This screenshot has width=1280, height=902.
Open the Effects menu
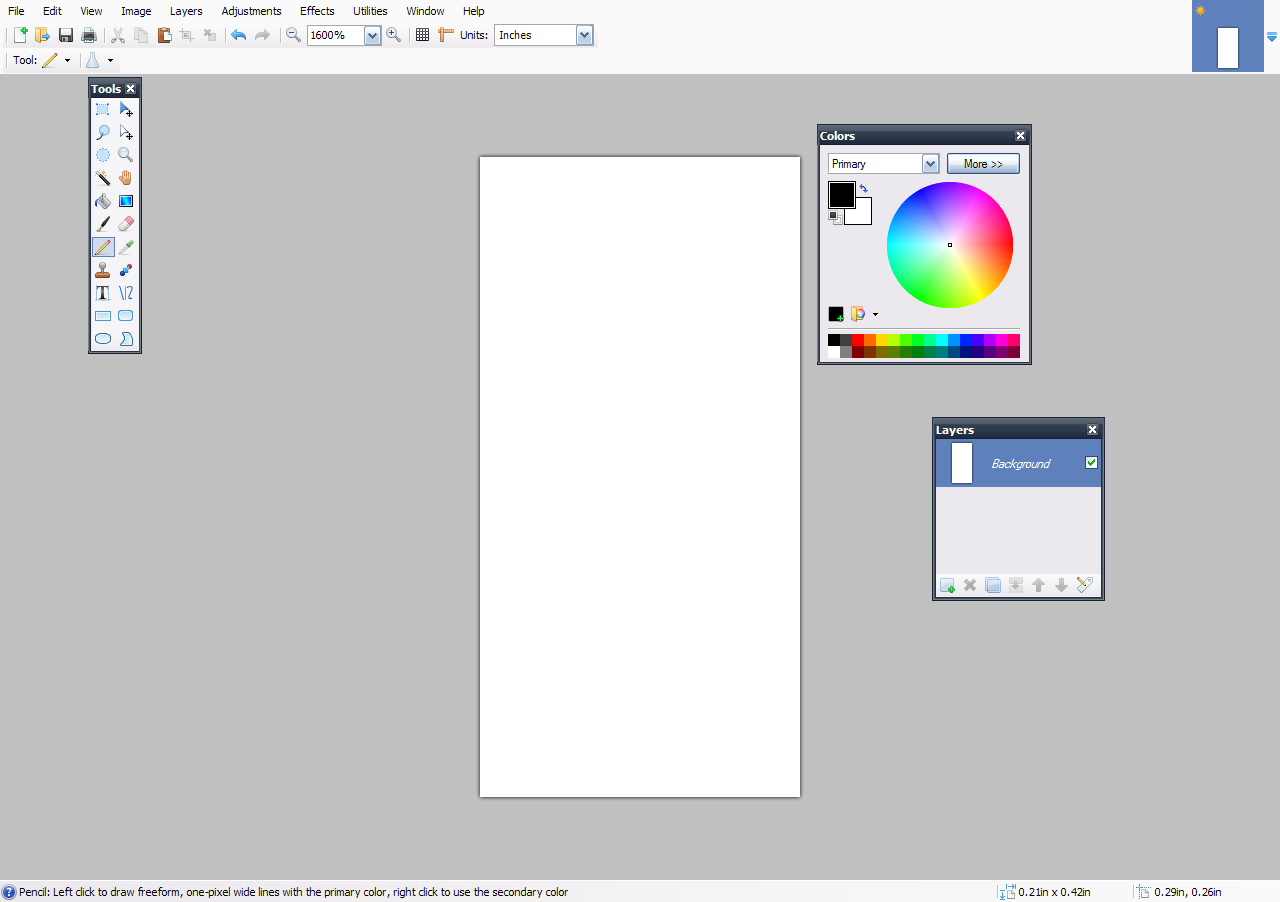point(317,11)
